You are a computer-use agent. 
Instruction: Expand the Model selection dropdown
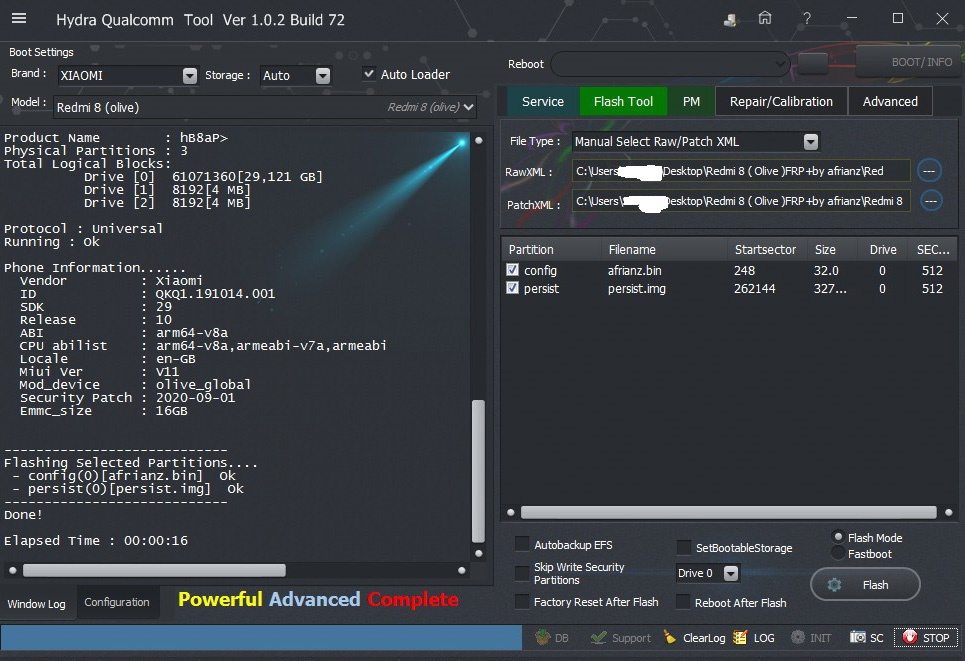pos(469,107)
